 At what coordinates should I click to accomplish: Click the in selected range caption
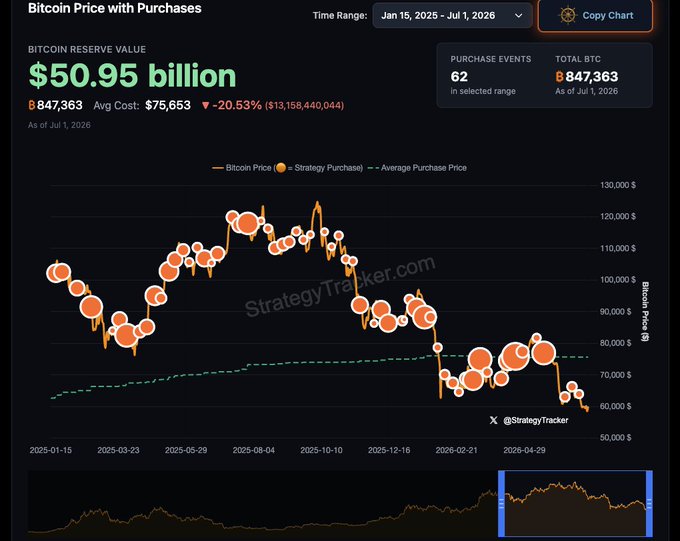click(483, 91)
